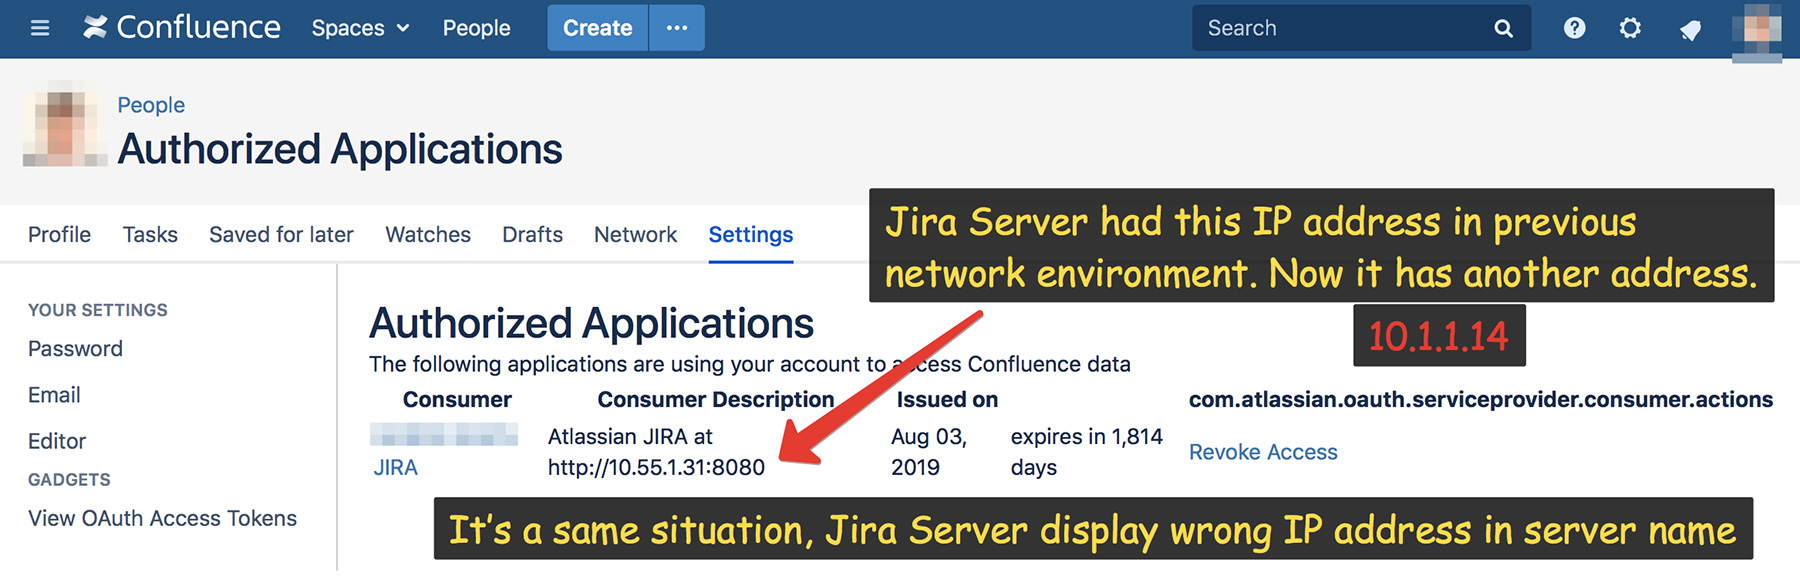Open the Help question mark menu
Screen dimensions: 1800x579
click(x=1574, y=28)
